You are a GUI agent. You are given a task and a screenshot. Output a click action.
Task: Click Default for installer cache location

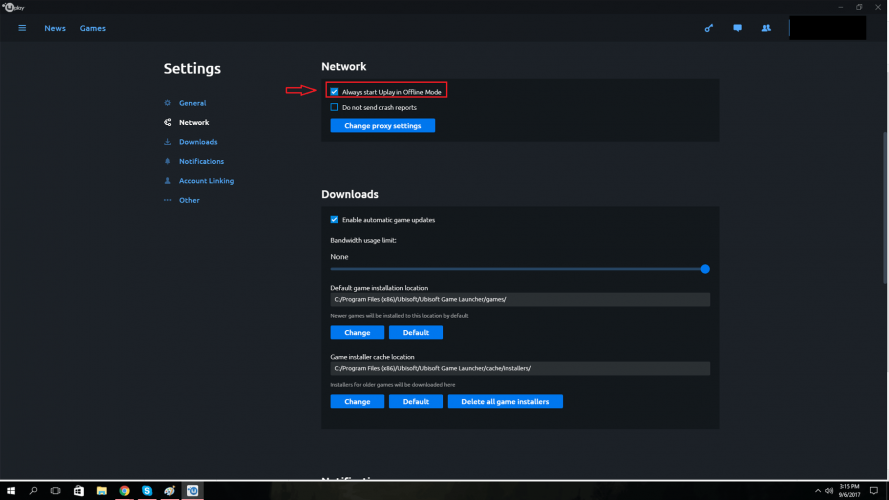(416, 401)
